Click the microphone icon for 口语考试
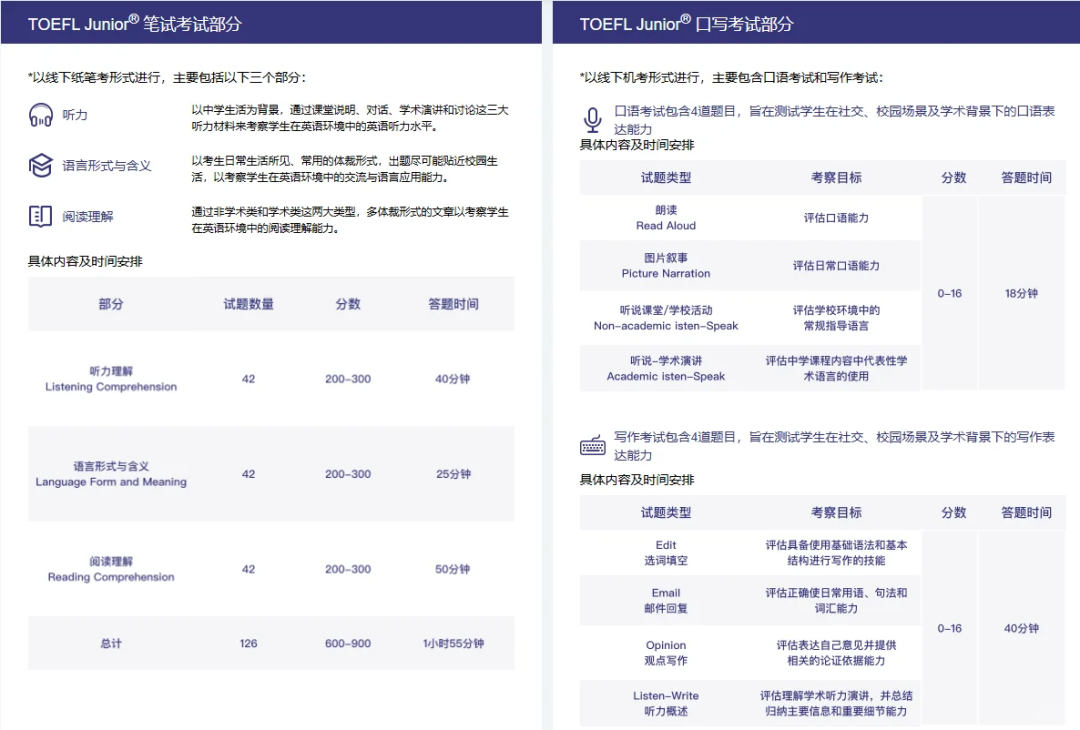The image size is (1080, 730). point(592,121)
